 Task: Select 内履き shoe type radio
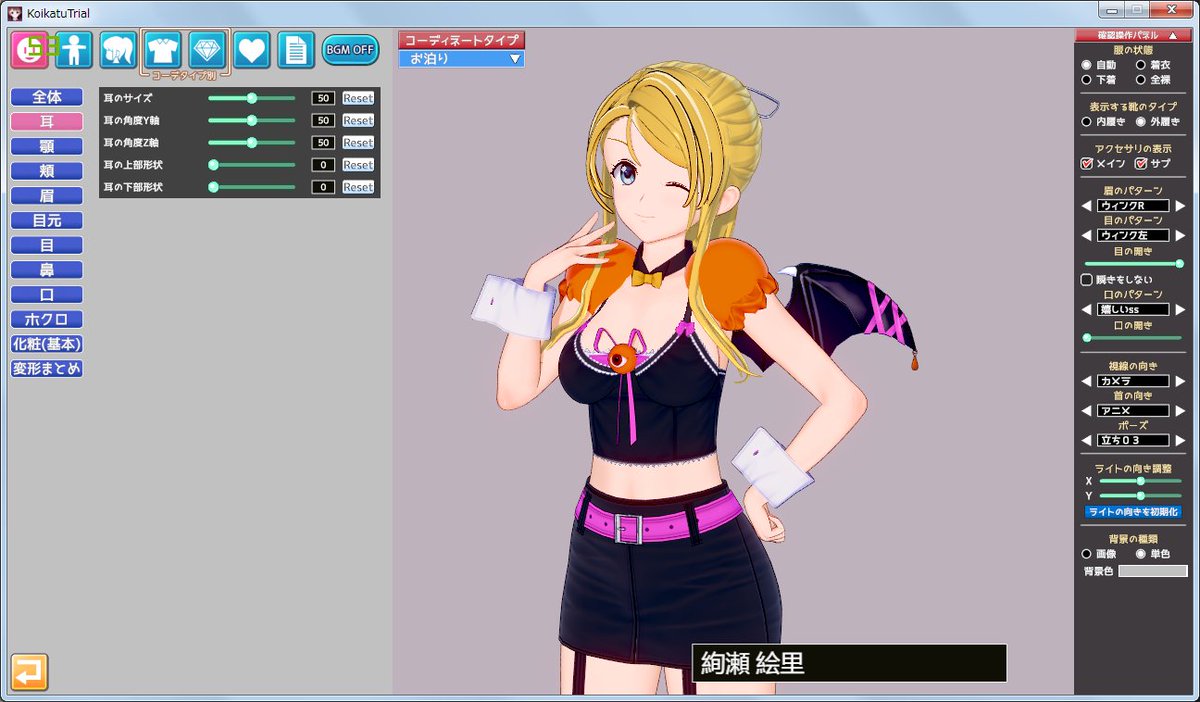pyautogui.click(x=1087, y=121)
